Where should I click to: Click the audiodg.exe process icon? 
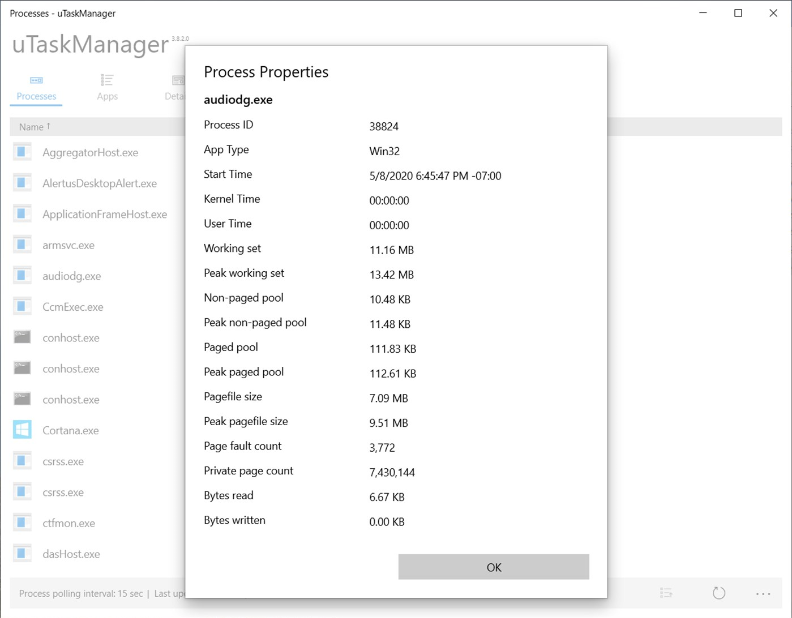click(22, 276)
